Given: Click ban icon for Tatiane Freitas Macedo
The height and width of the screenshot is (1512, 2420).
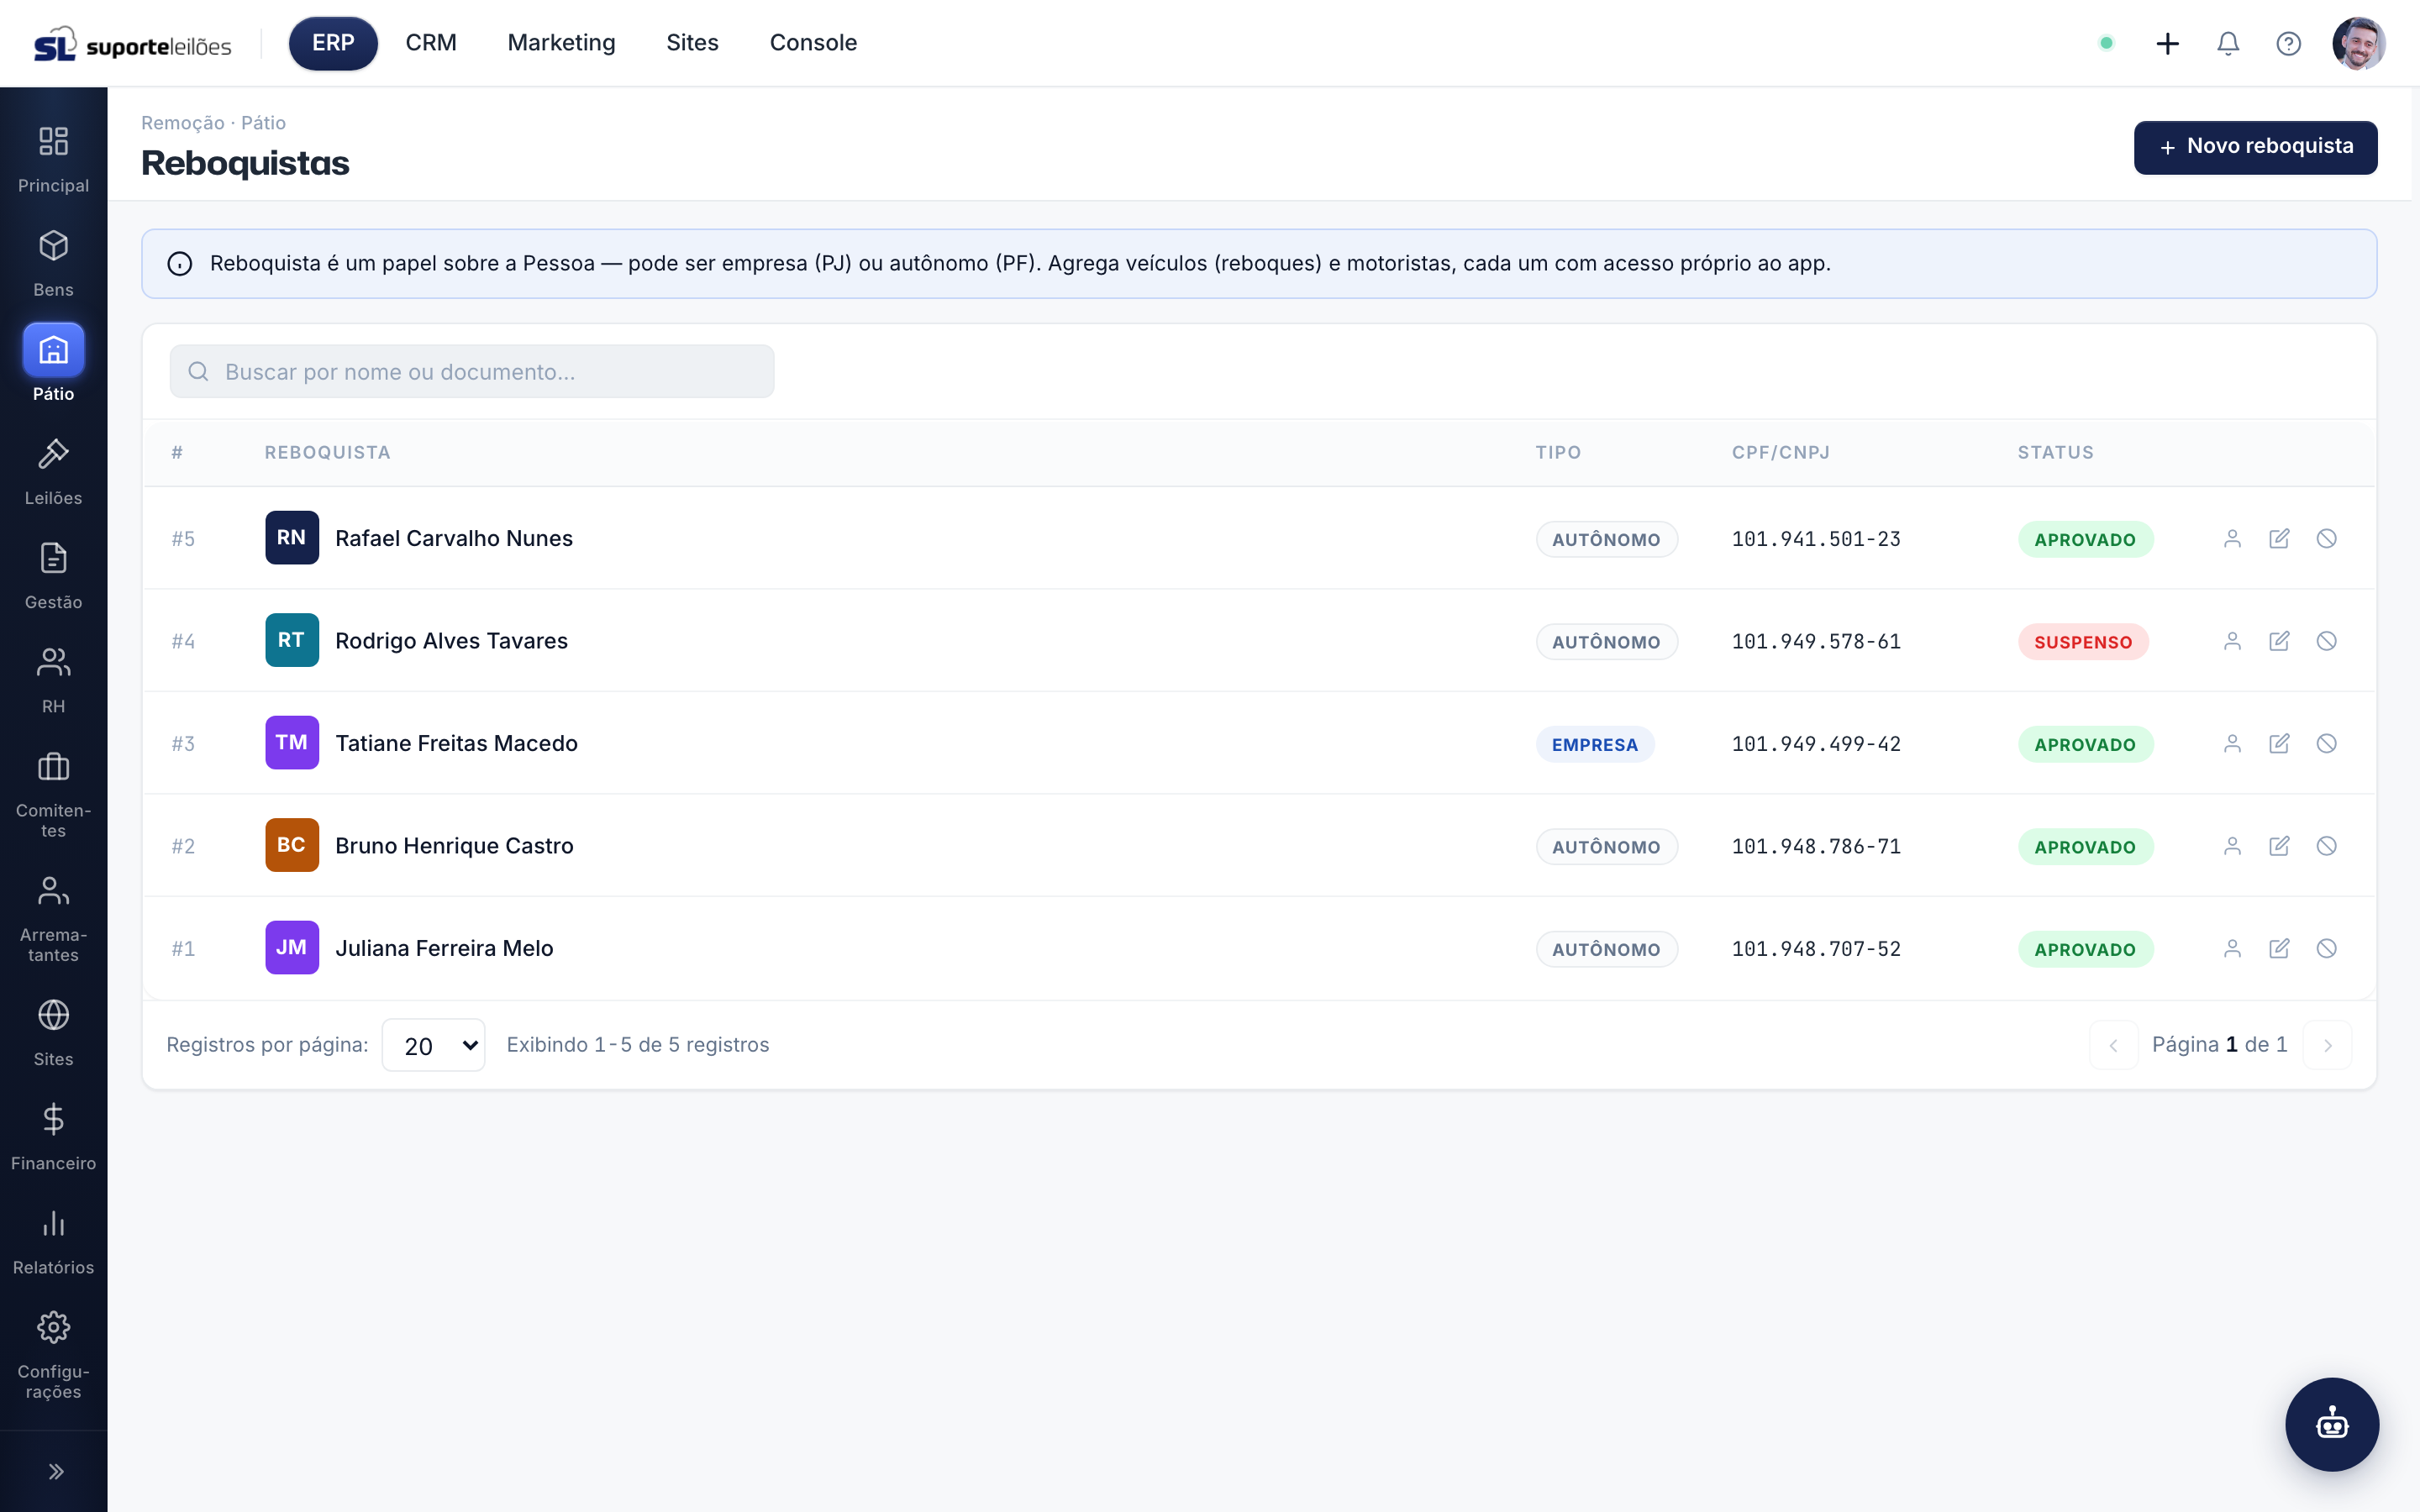Looking at the screenshot, I should click(2327, 744).
